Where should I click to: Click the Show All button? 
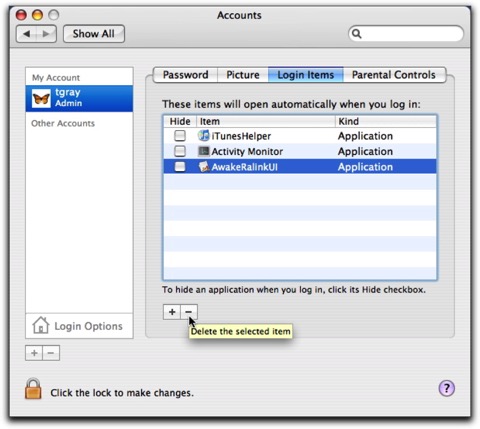(94, 34)
